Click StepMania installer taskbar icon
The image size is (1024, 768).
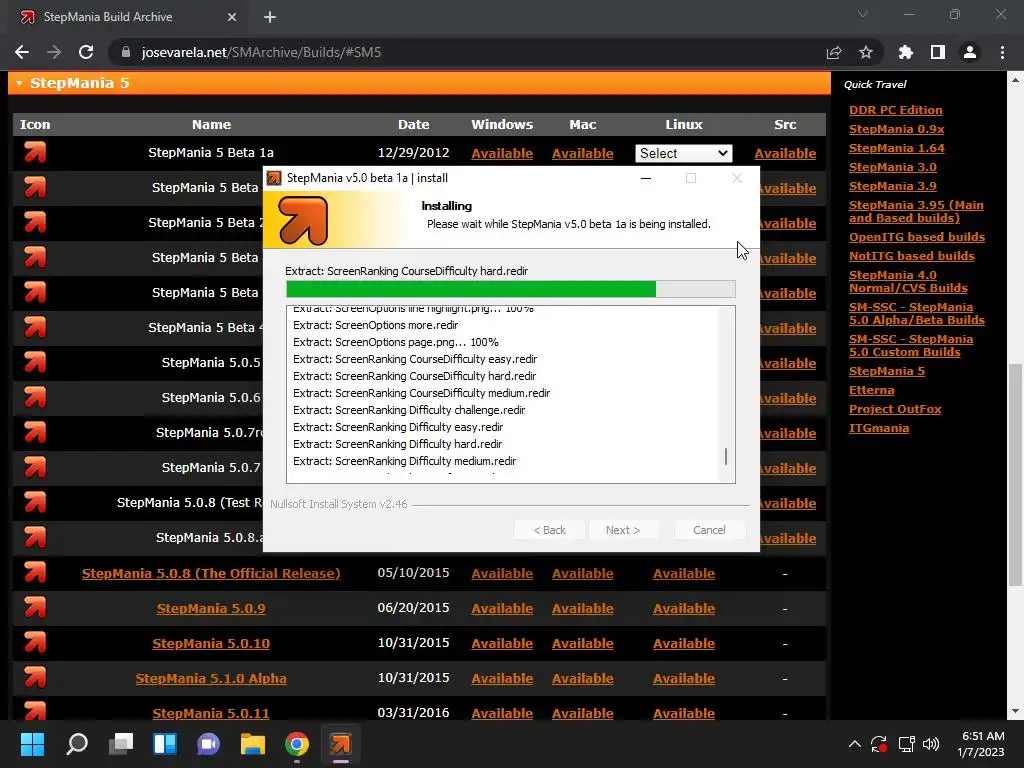[340, 744]
